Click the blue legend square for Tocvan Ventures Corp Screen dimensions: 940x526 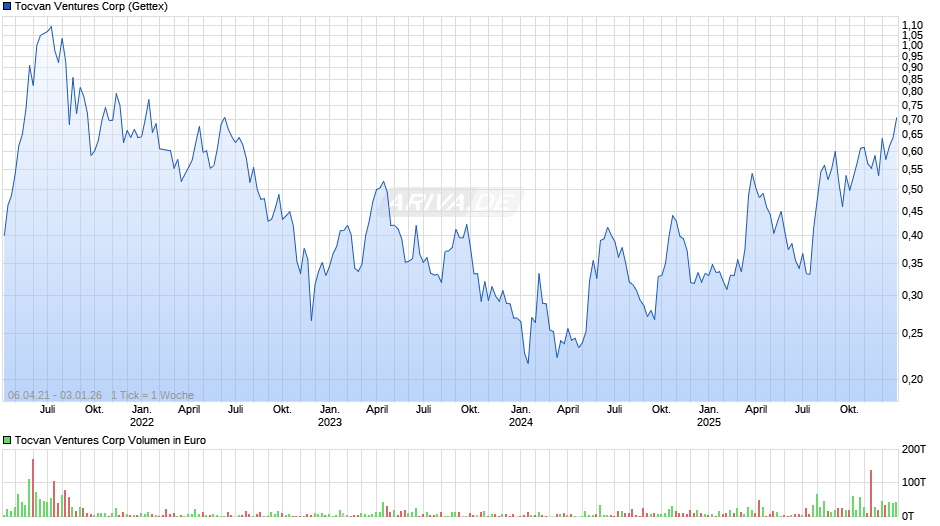pos(7,7)
